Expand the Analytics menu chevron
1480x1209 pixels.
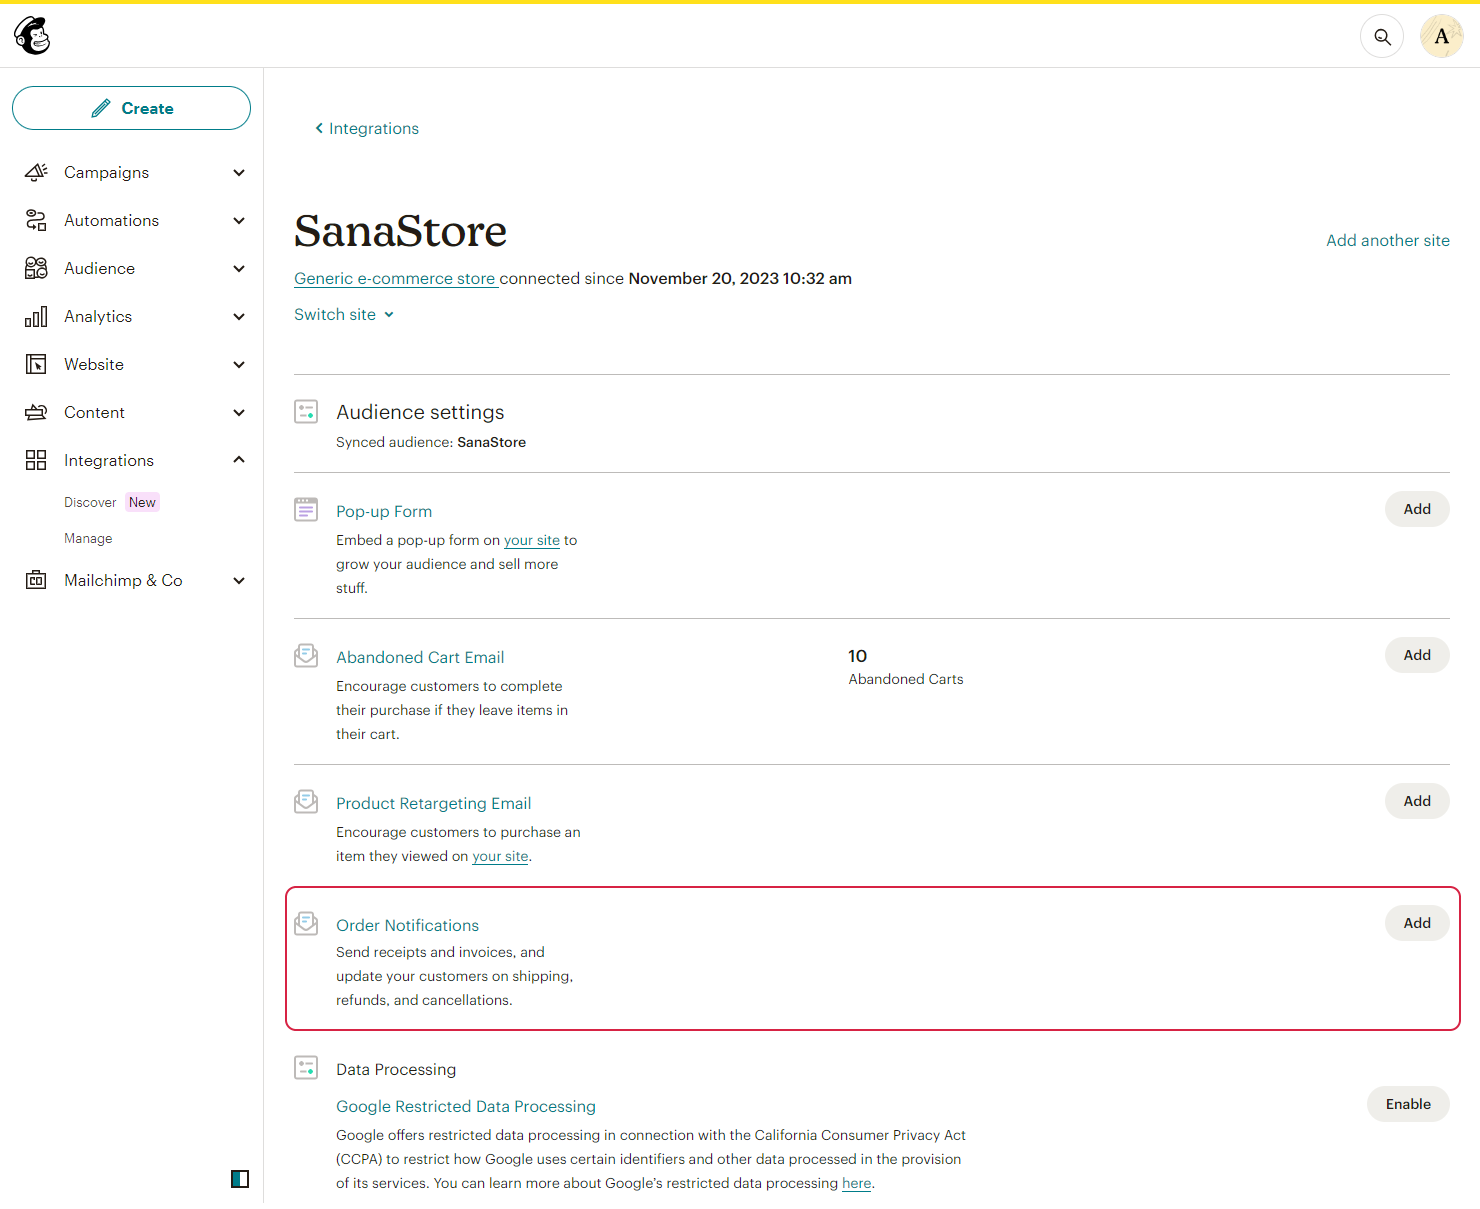point(239,316)
